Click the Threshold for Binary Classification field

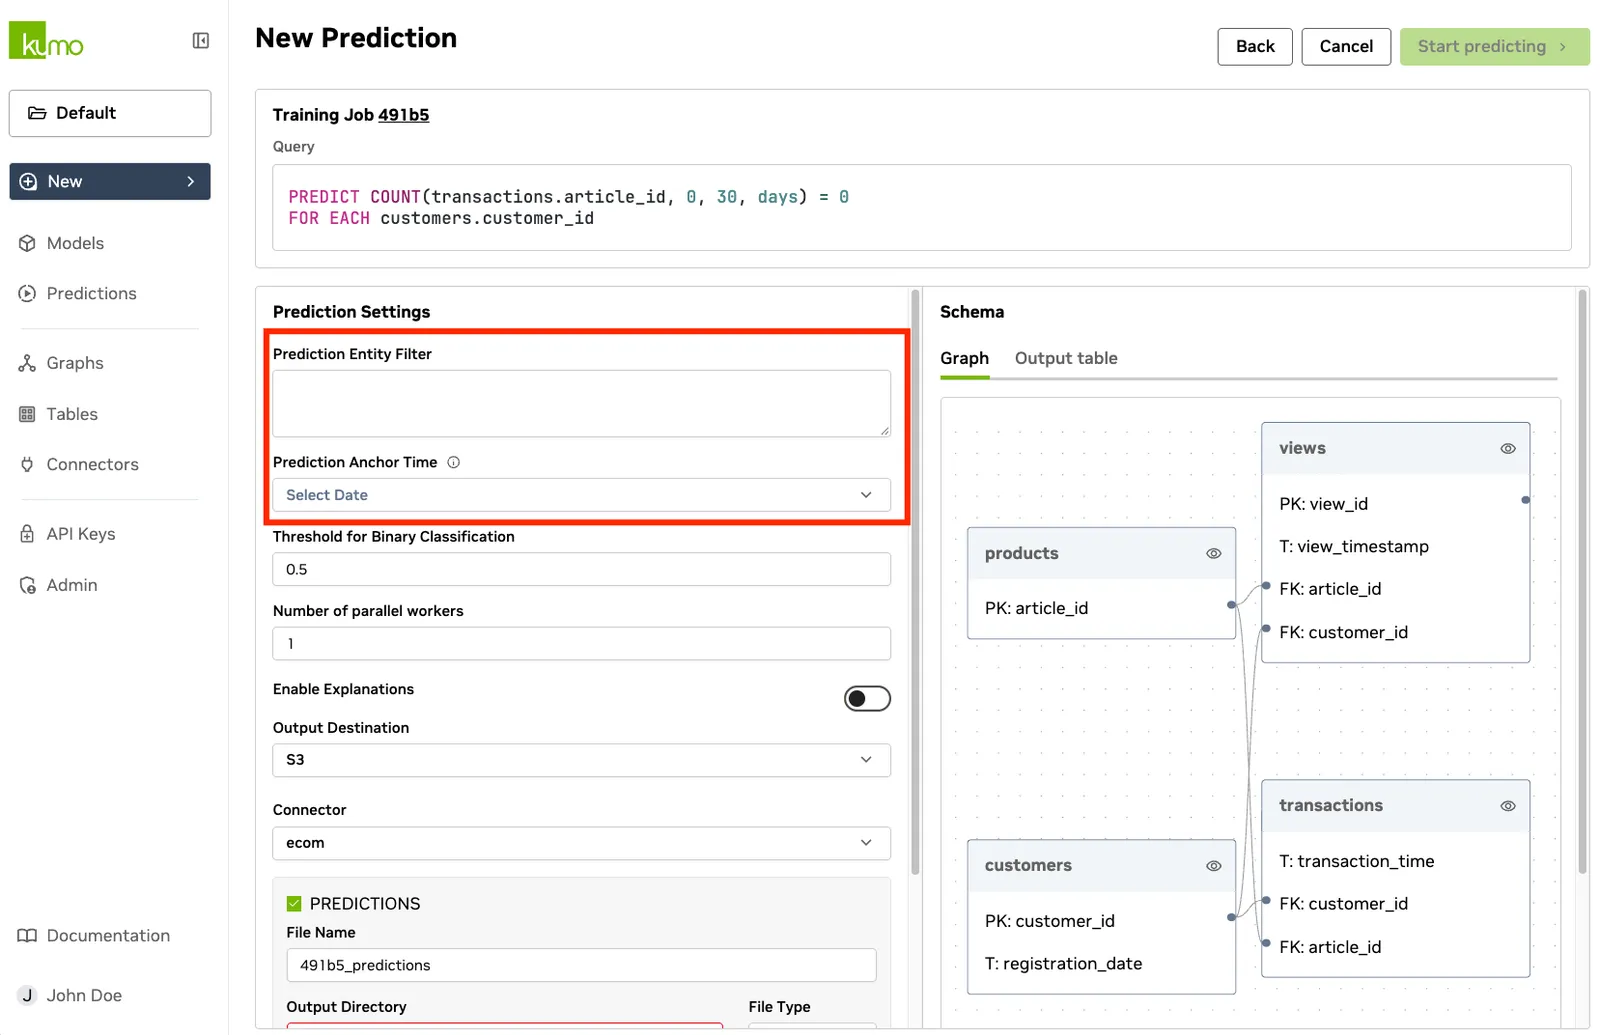click(x=581, y=569)
